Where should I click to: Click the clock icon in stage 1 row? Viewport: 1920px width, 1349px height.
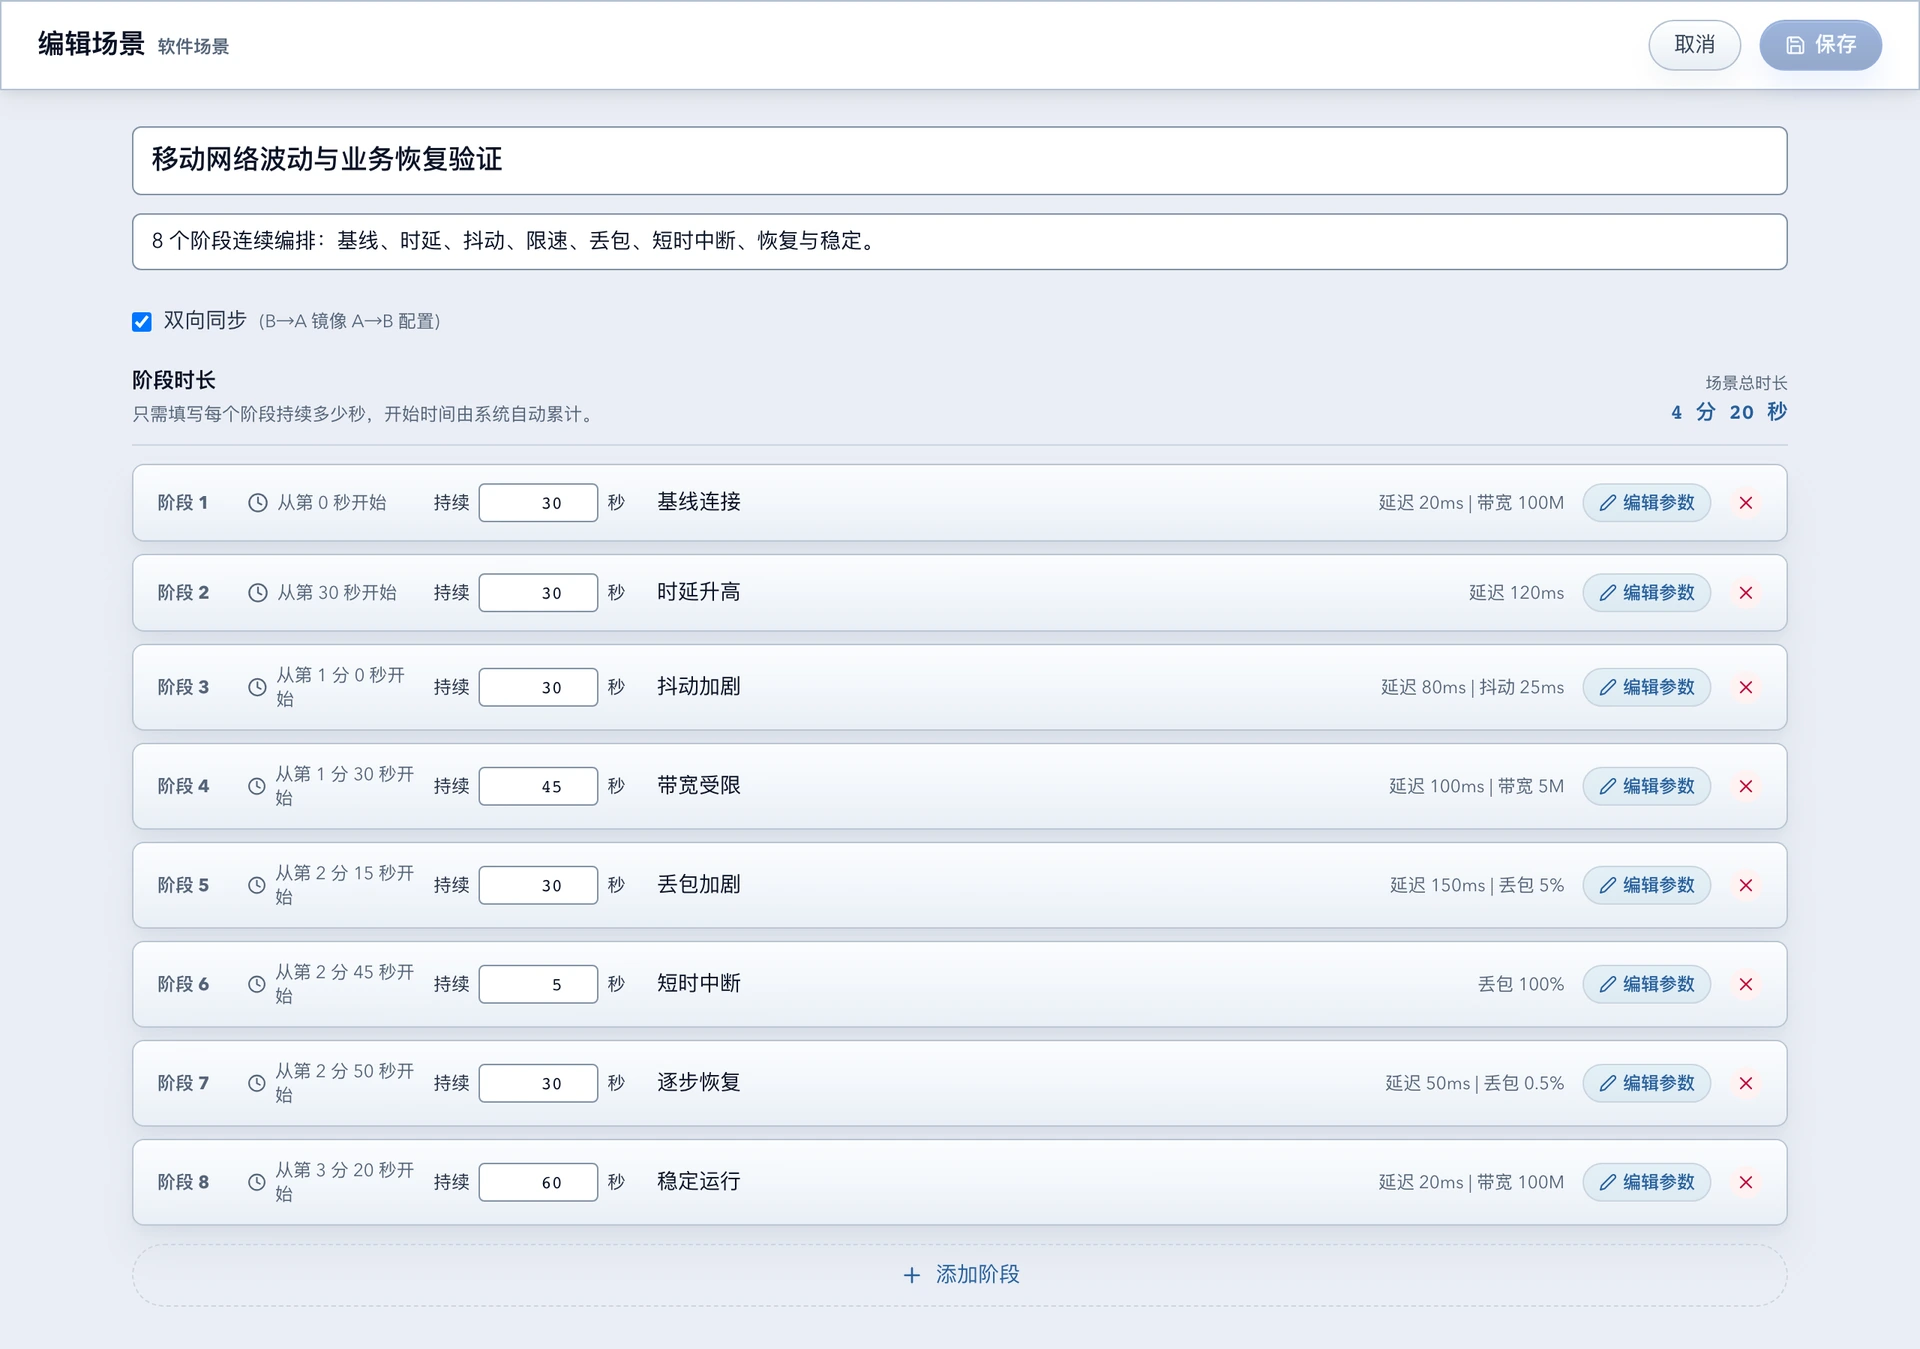[258, 503]
